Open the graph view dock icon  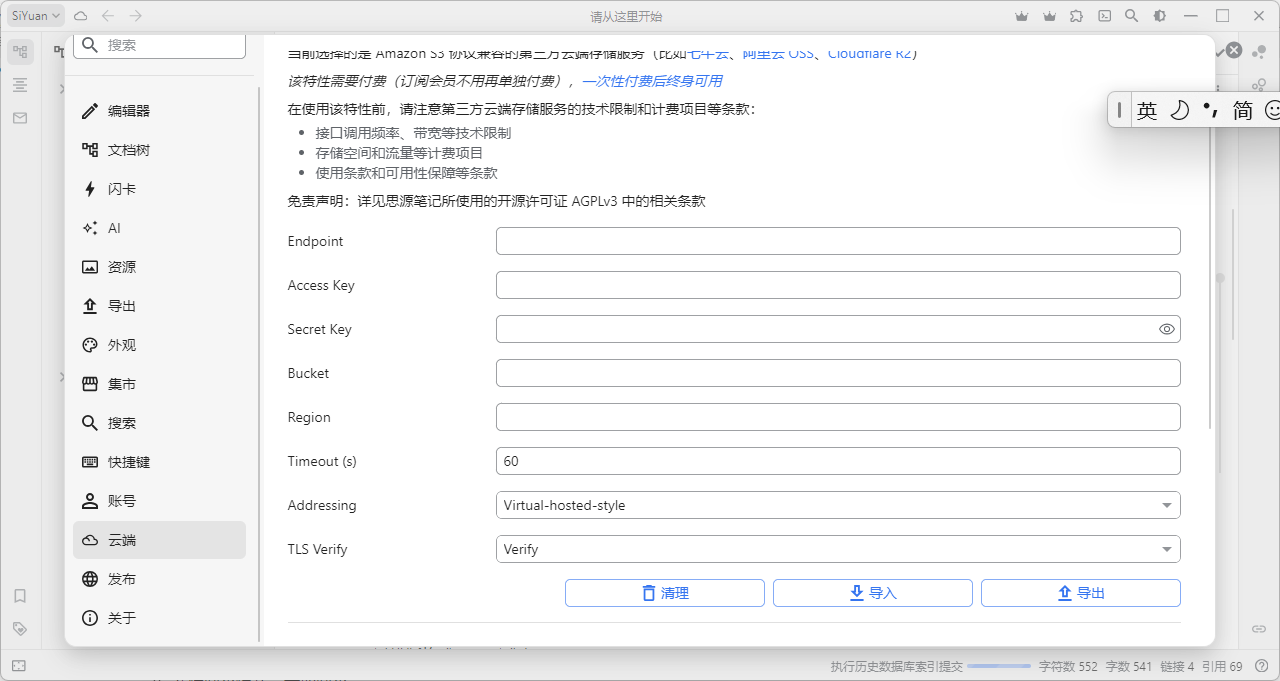point(1260,52)
